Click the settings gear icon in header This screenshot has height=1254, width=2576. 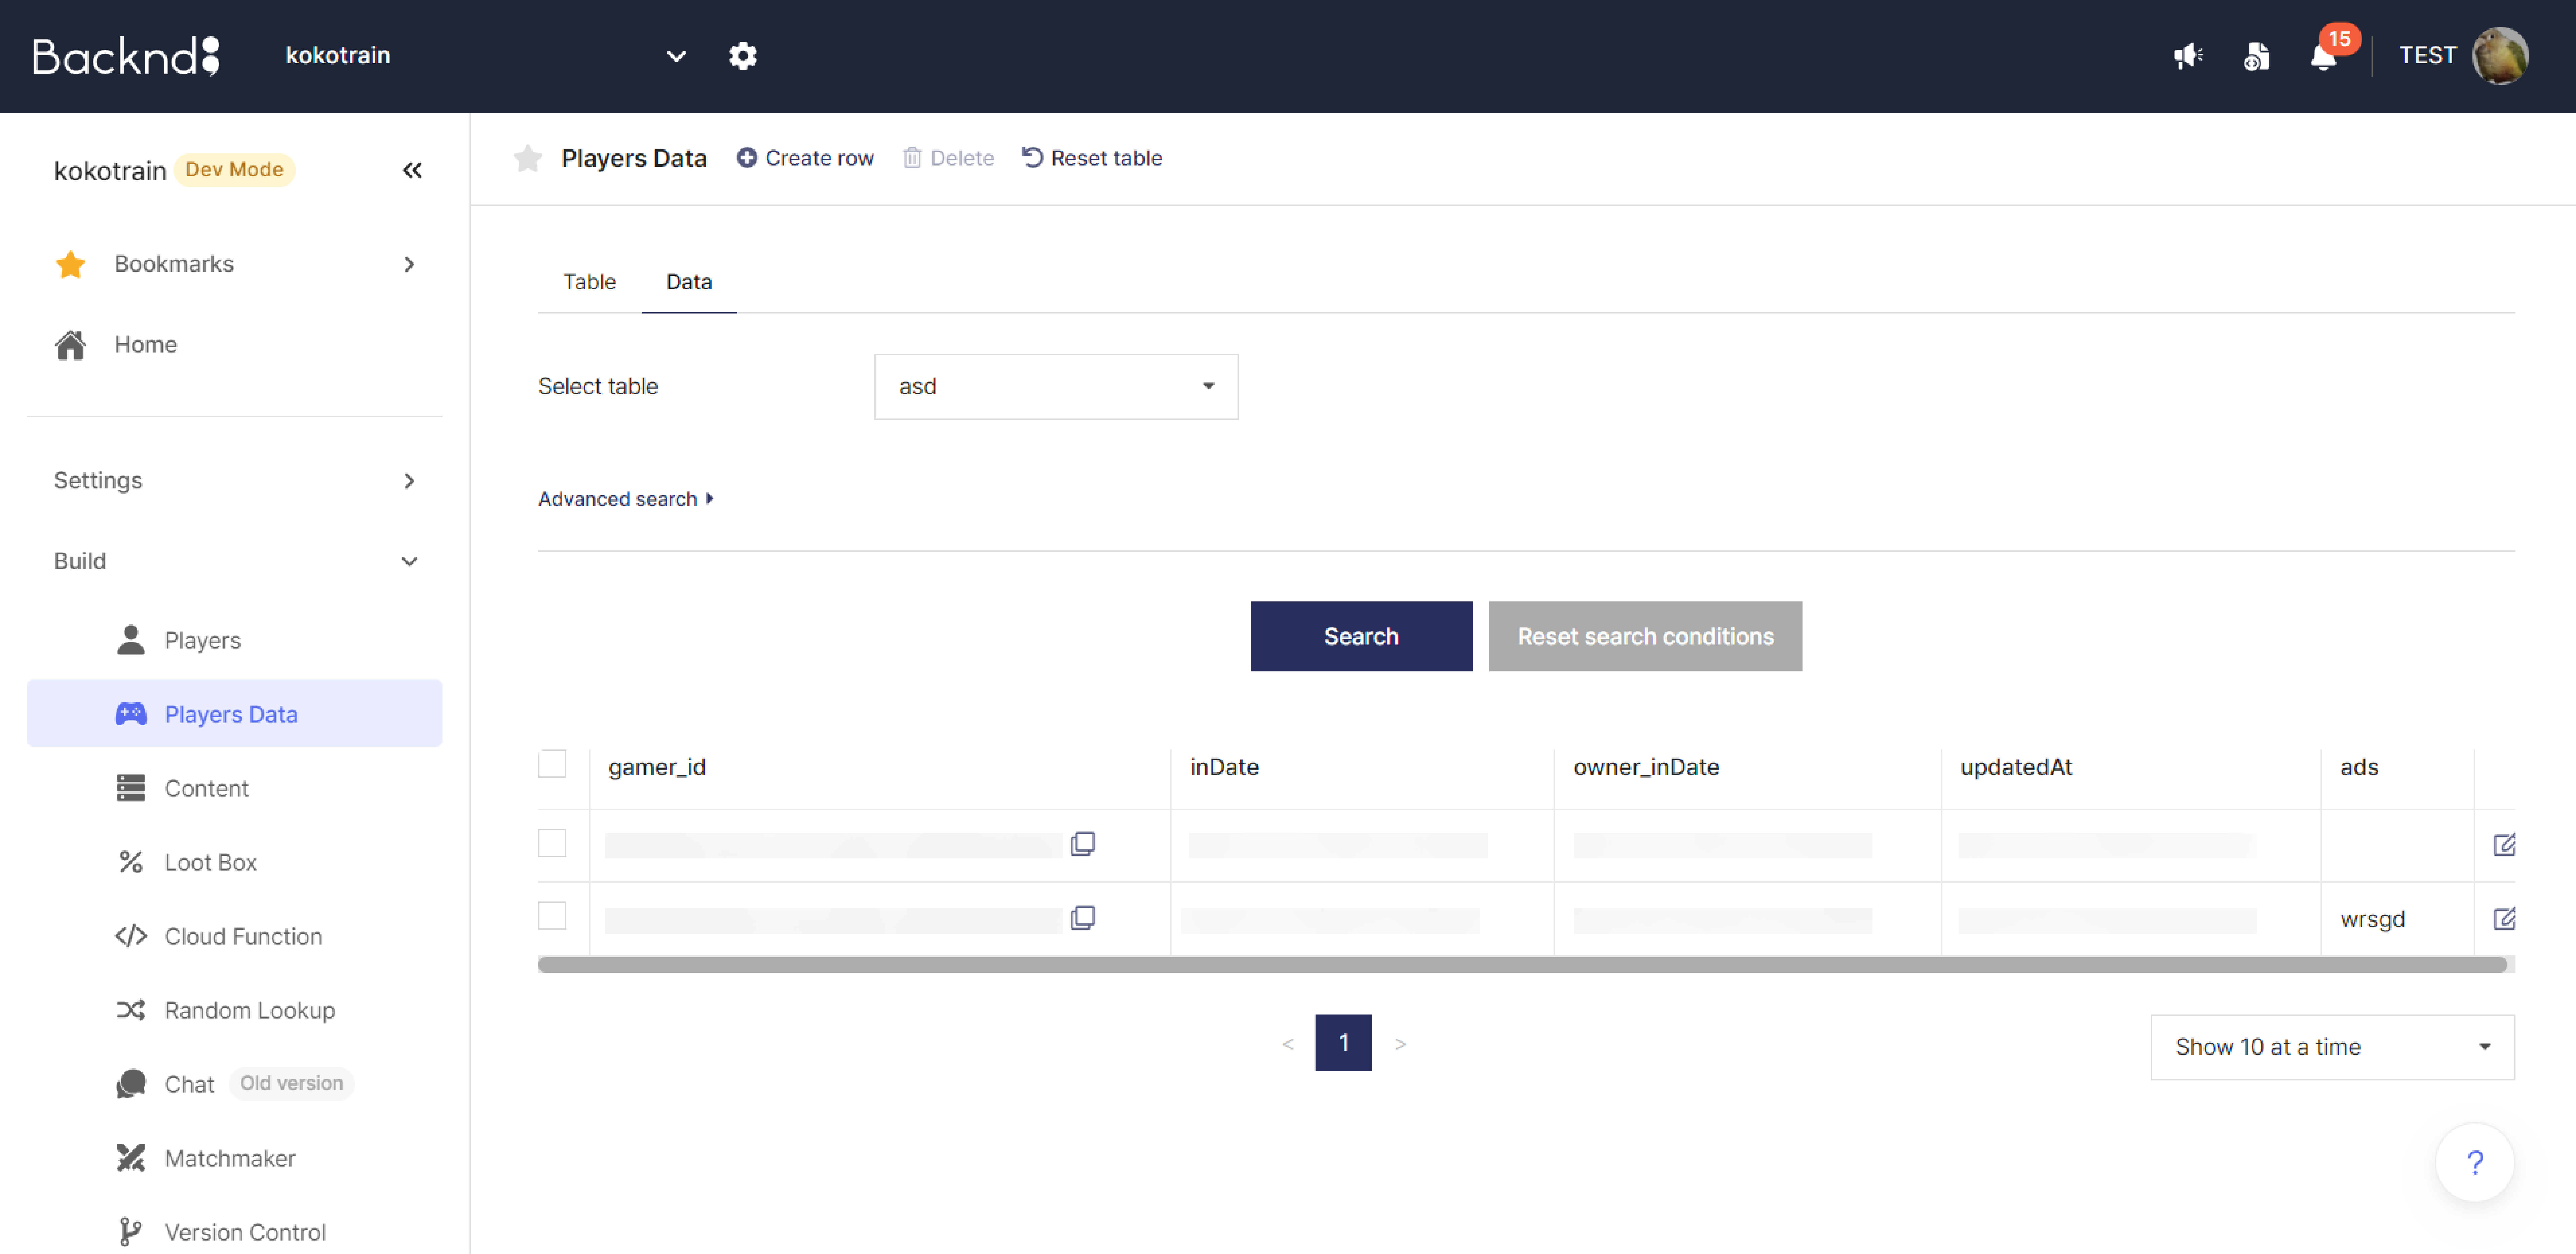[742, 56]
